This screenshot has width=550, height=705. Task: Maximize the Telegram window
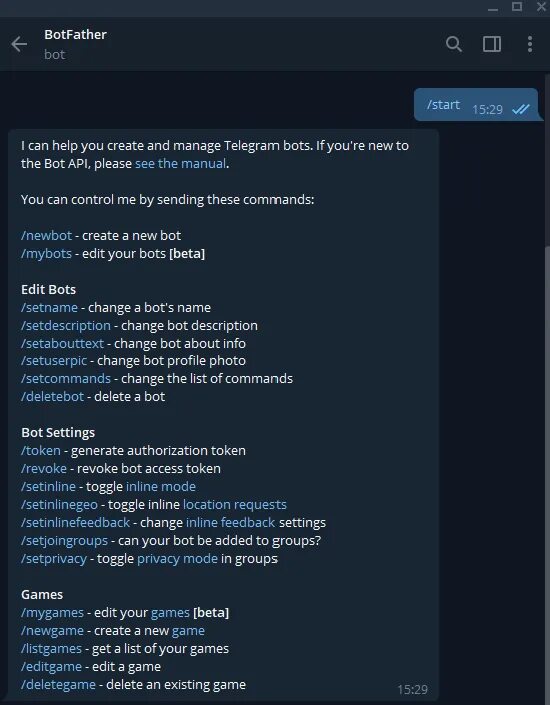click(517, 7)
